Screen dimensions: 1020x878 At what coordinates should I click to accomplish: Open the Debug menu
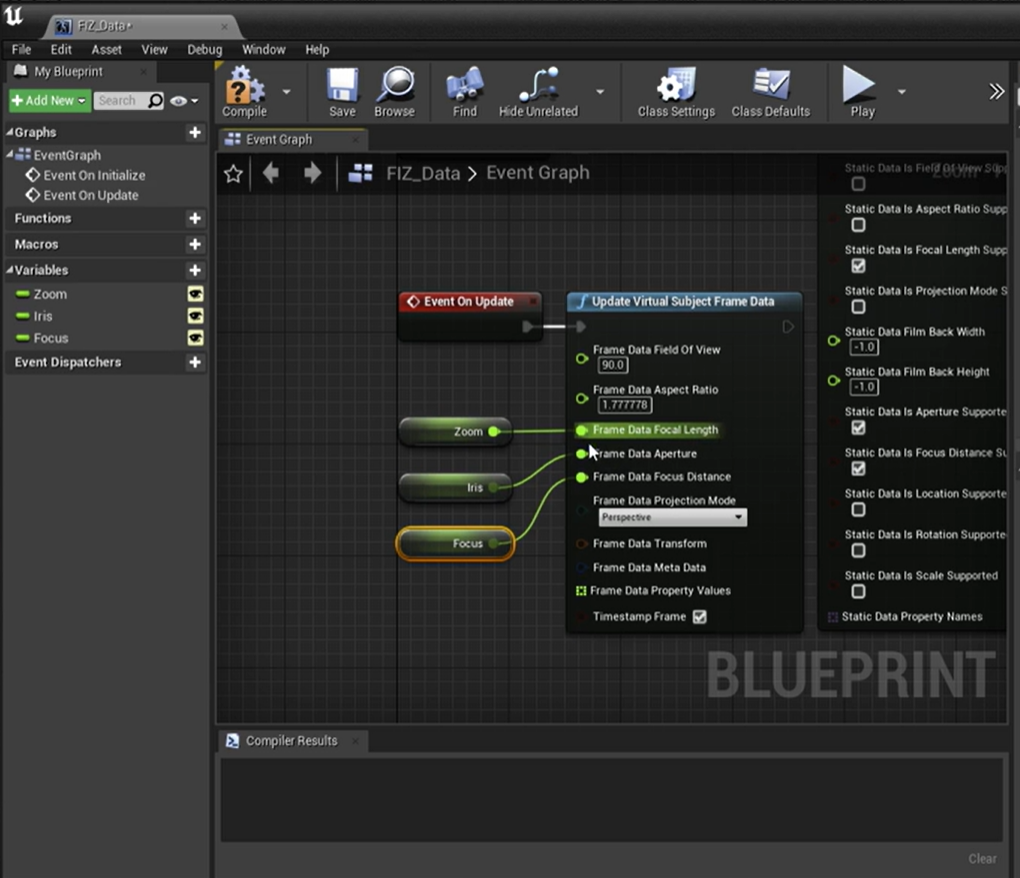[x=204, y=49]
